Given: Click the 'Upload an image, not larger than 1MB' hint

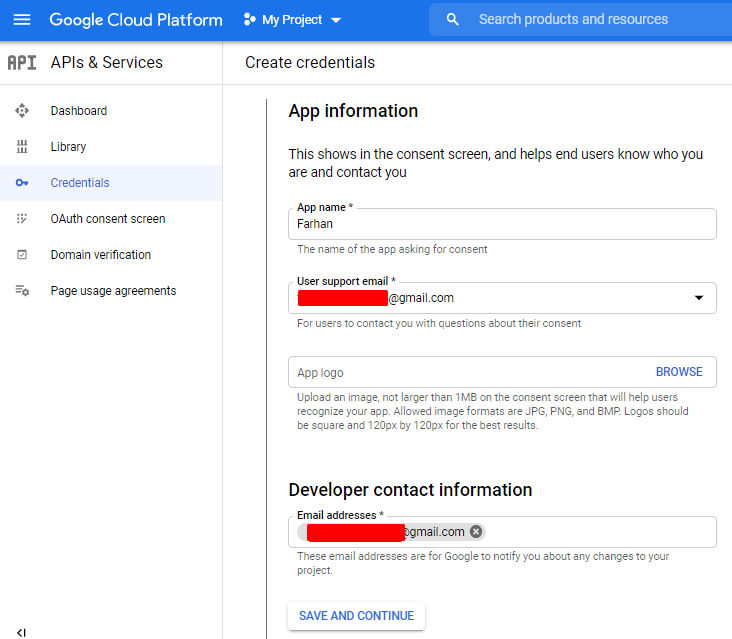Looking at the screenshot, I should (493, 411).
